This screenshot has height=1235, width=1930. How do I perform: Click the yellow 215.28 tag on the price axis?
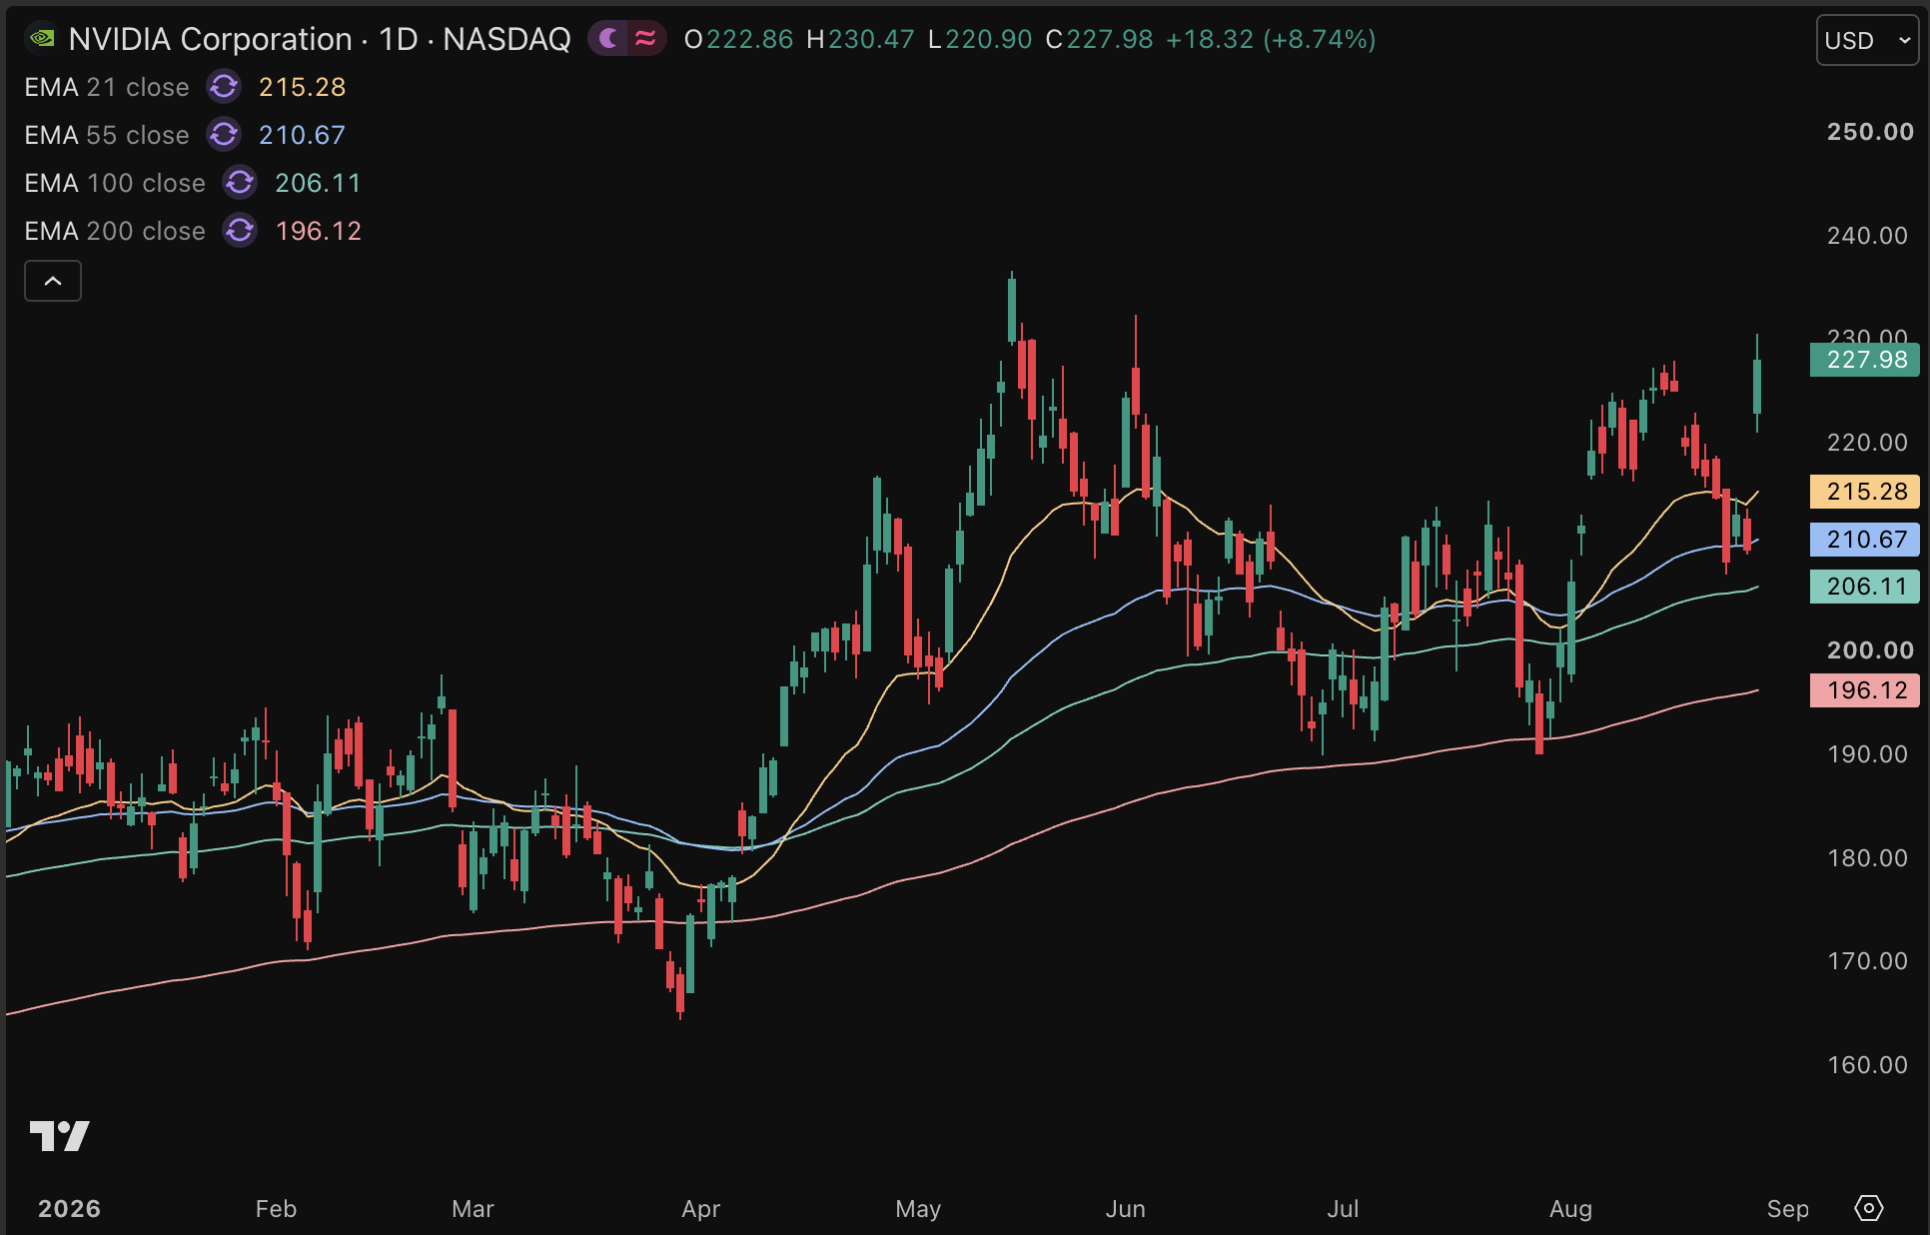coord(1865,491)
